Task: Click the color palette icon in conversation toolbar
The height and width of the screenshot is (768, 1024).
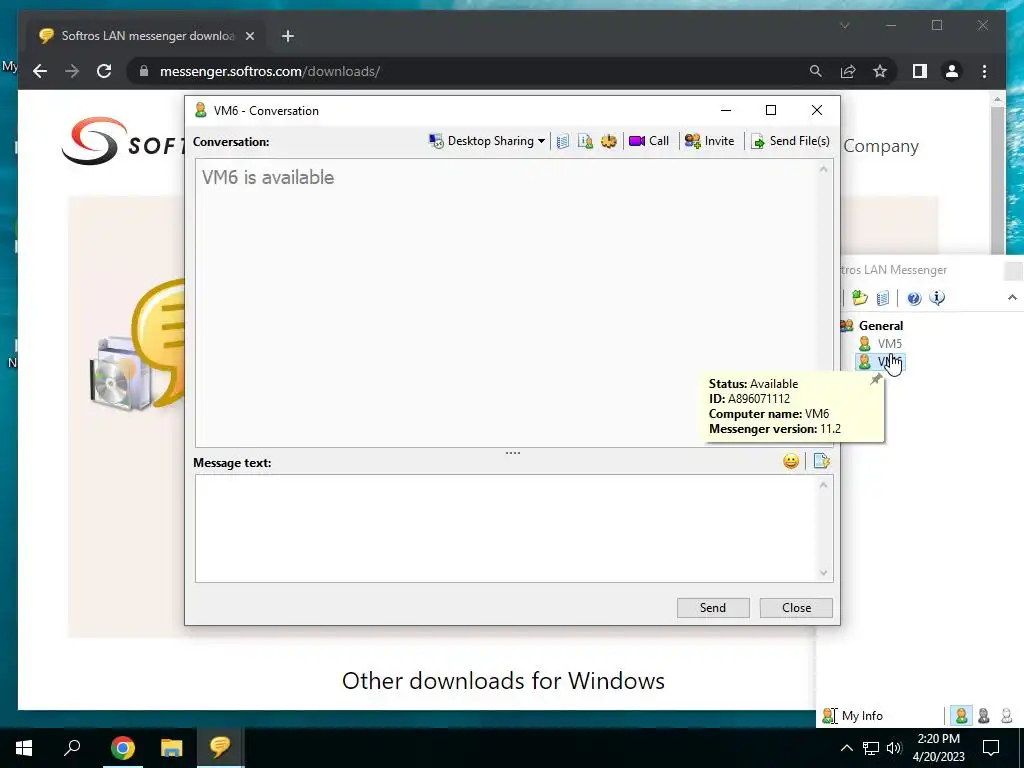Action: [609, 141]
